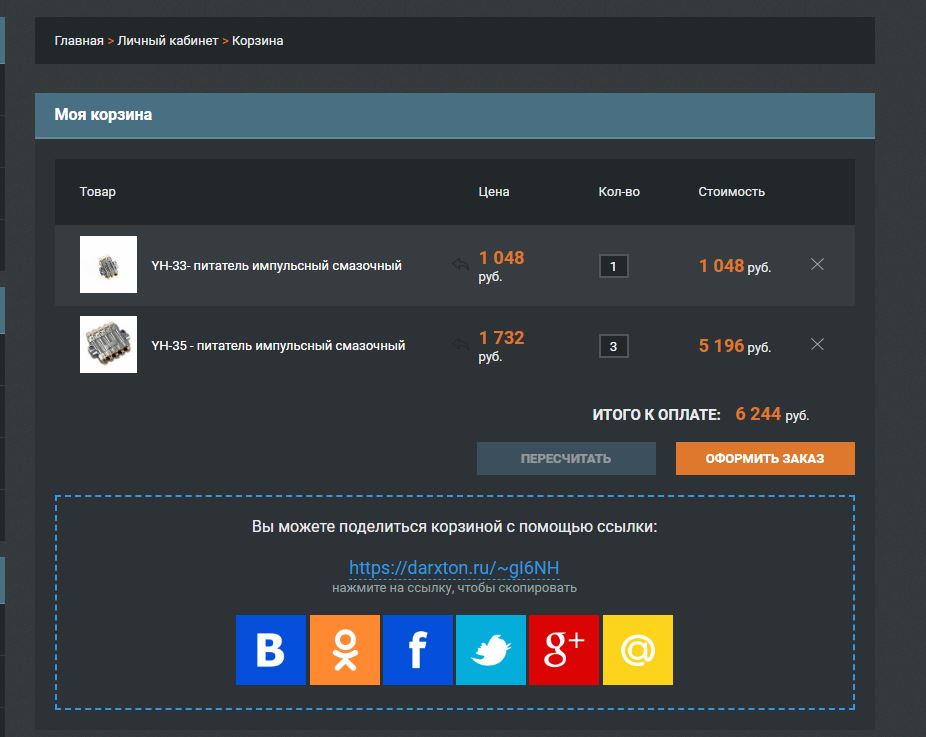Go to Главная breadcrumb
Image resolution: width=926 pixels, height=737 pixels.
click(x=79, y=41)
